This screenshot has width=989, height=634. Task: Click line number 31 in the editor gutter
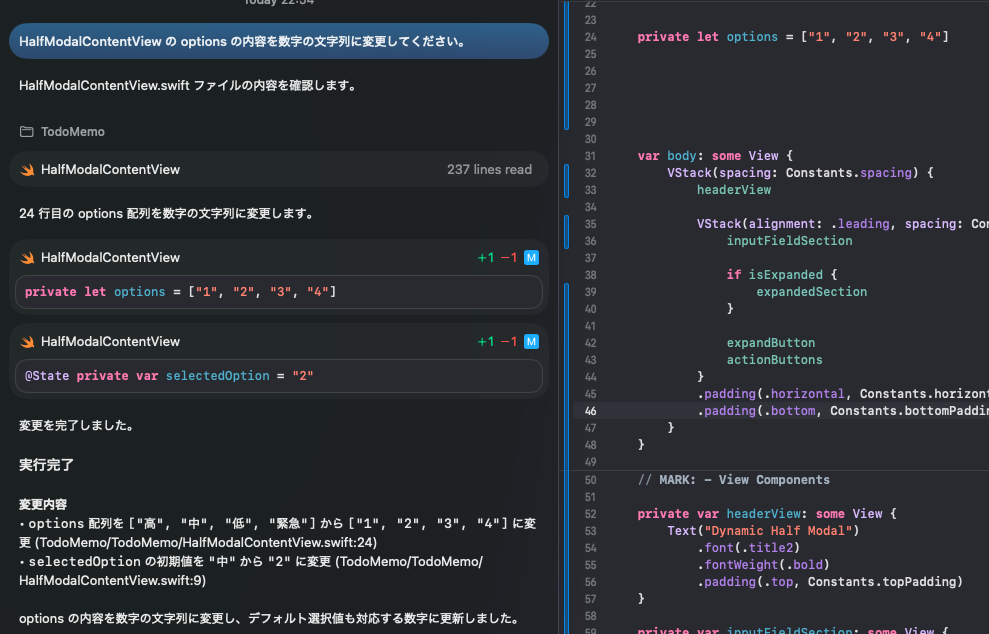590,156
